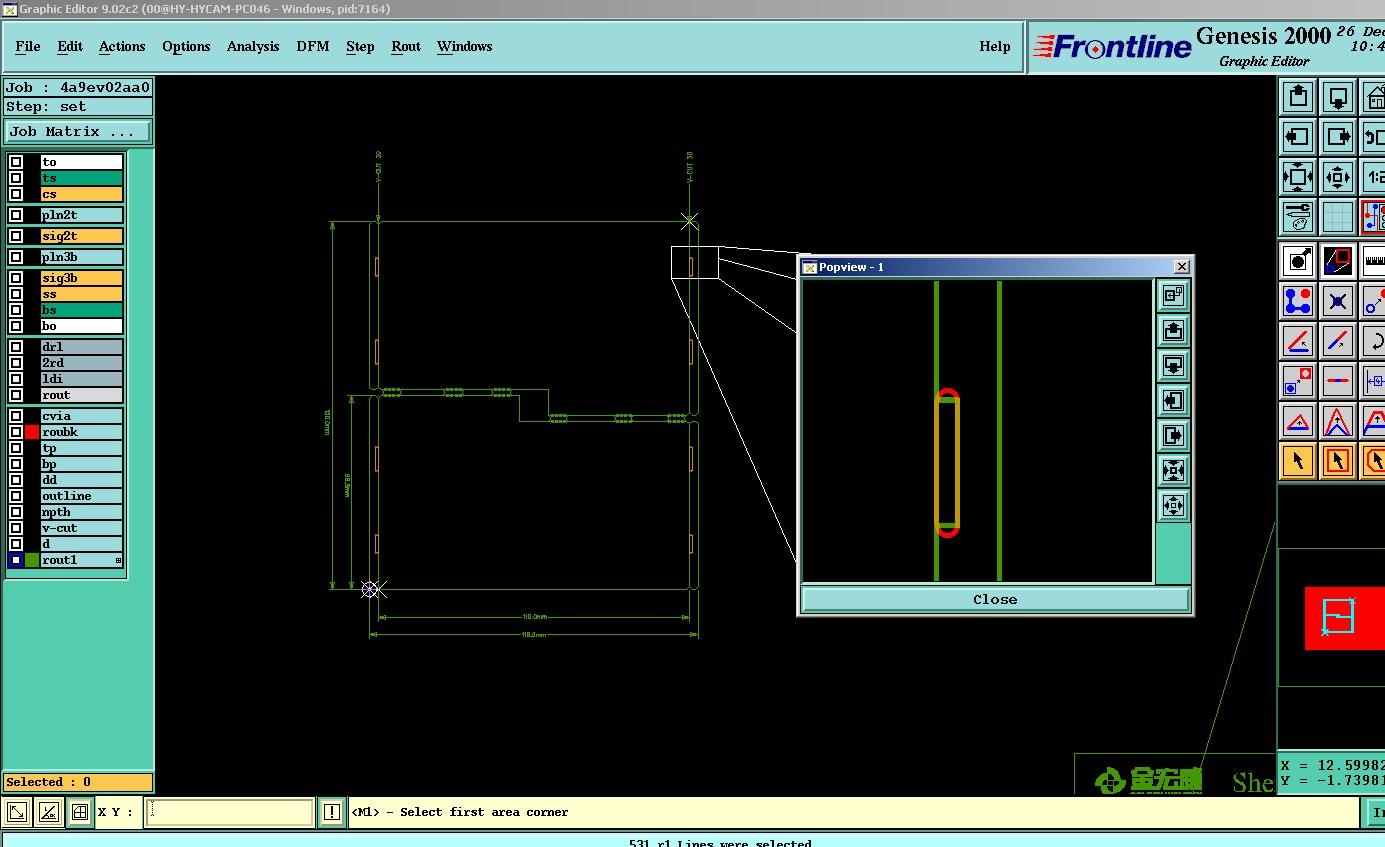Select the arrow in rectangle selection tool
The height and width of the screenshot is (847, 1385).
(1338, 461)
